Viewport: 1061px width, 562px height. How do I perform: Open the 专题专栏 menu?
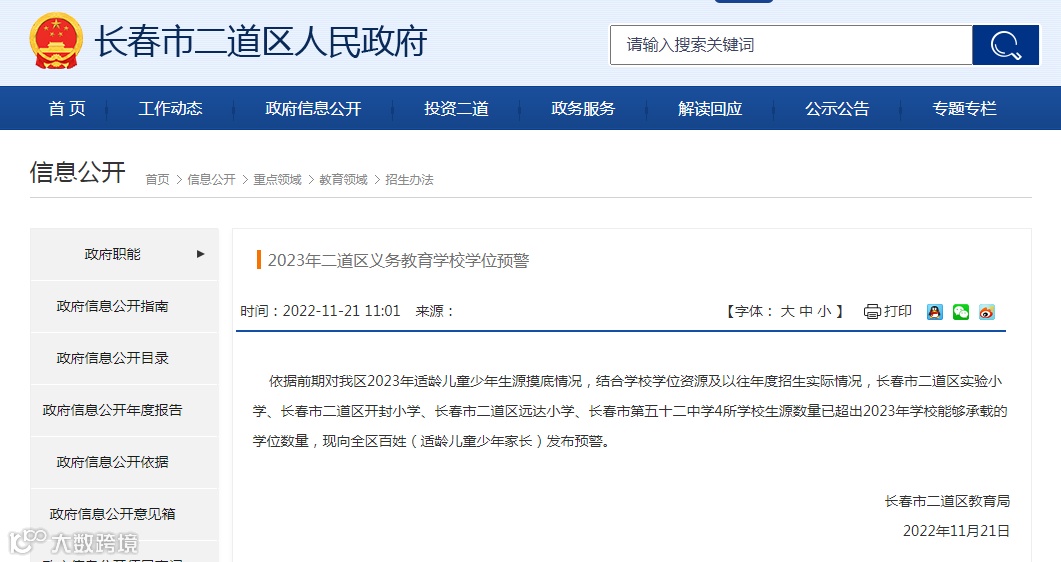click(964, 108)
